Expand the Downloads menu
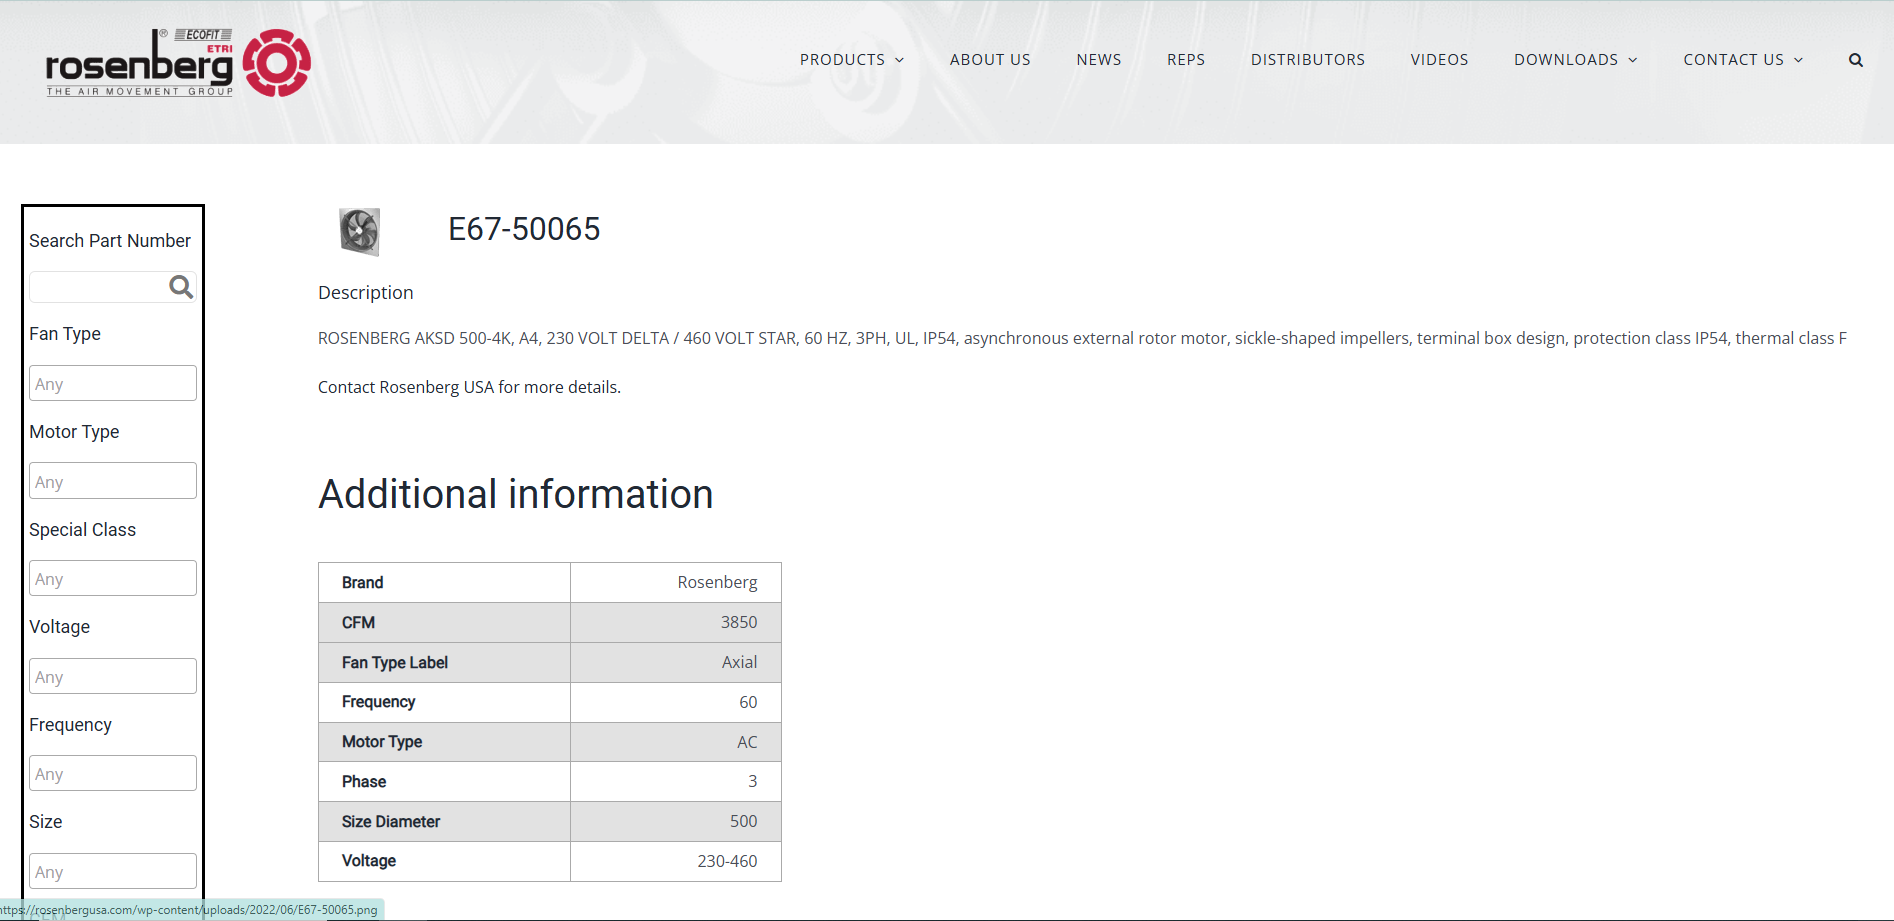Screen dimensions: 1894x921 coord(1576,60)
